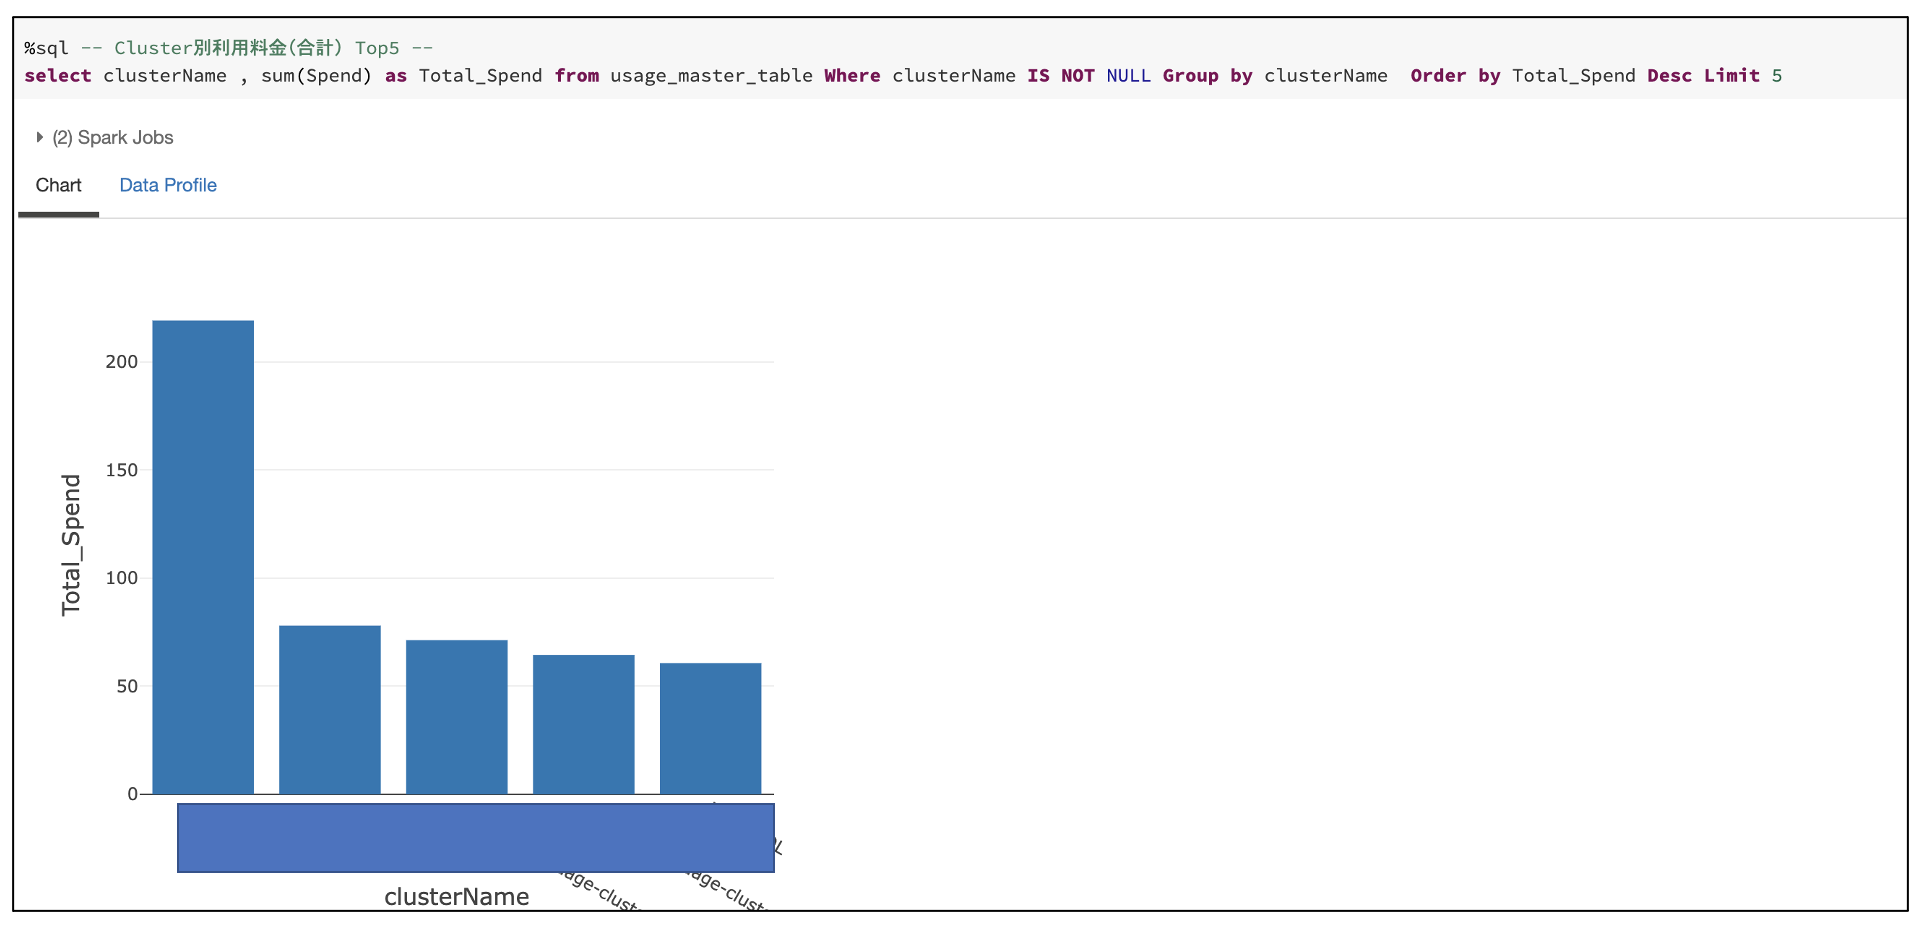1924x934 pixels.
Task: Click the 'select' keyword in the query
Action: 58,76
